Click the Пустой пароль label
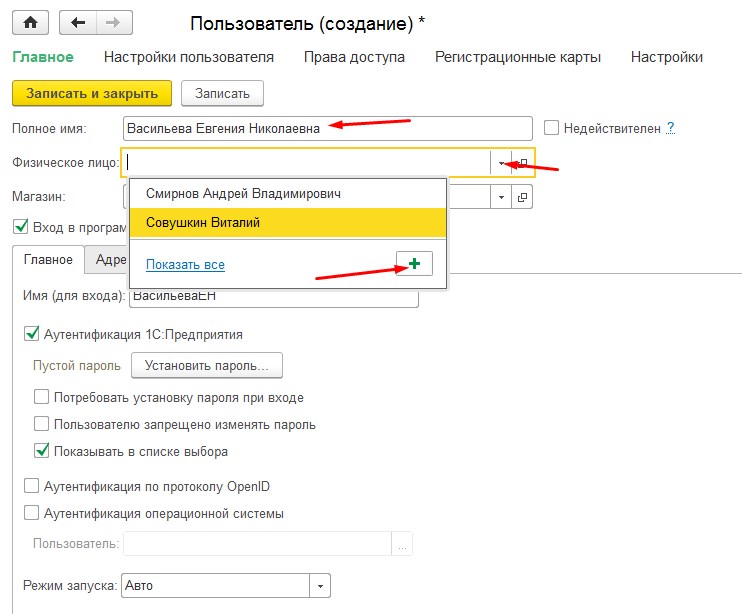The image size is (742, 614). (77, 366)
